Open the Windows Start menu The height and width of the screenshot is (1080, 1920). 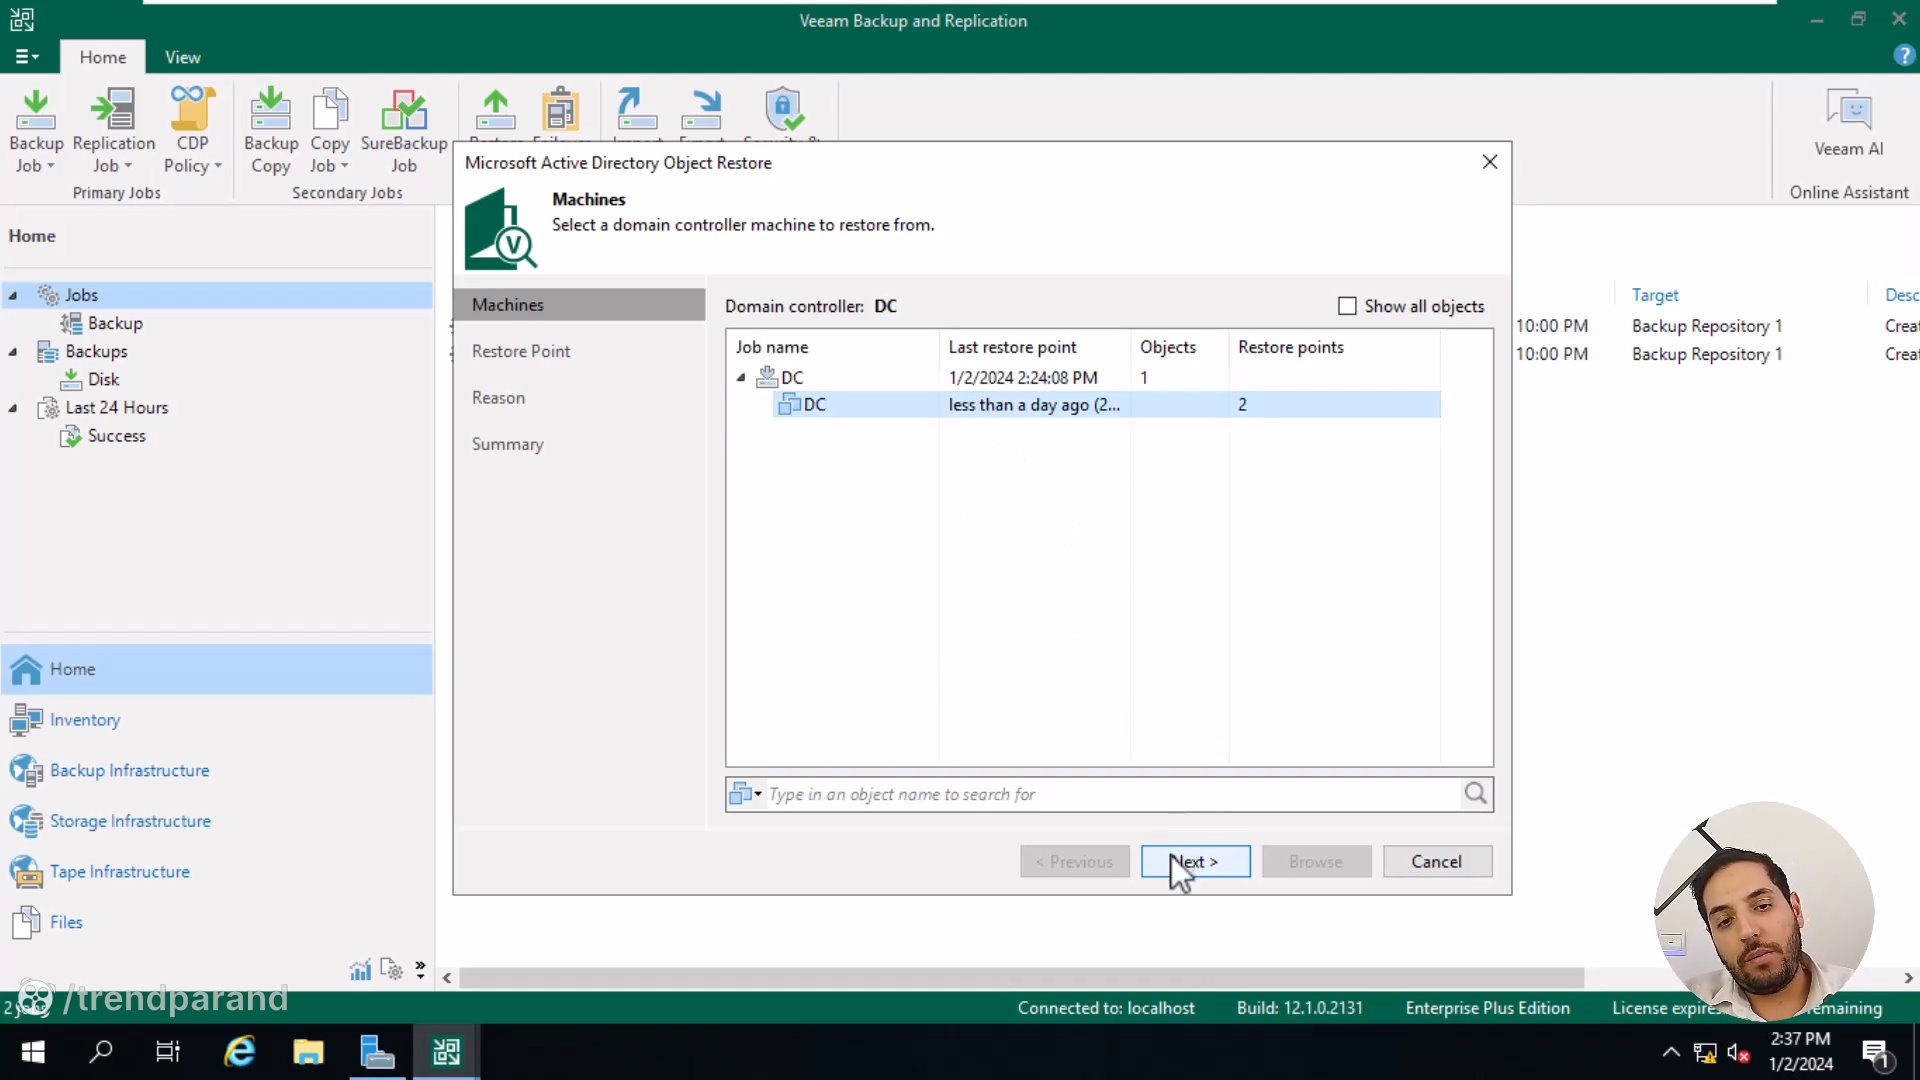(x=33, y=1052)
